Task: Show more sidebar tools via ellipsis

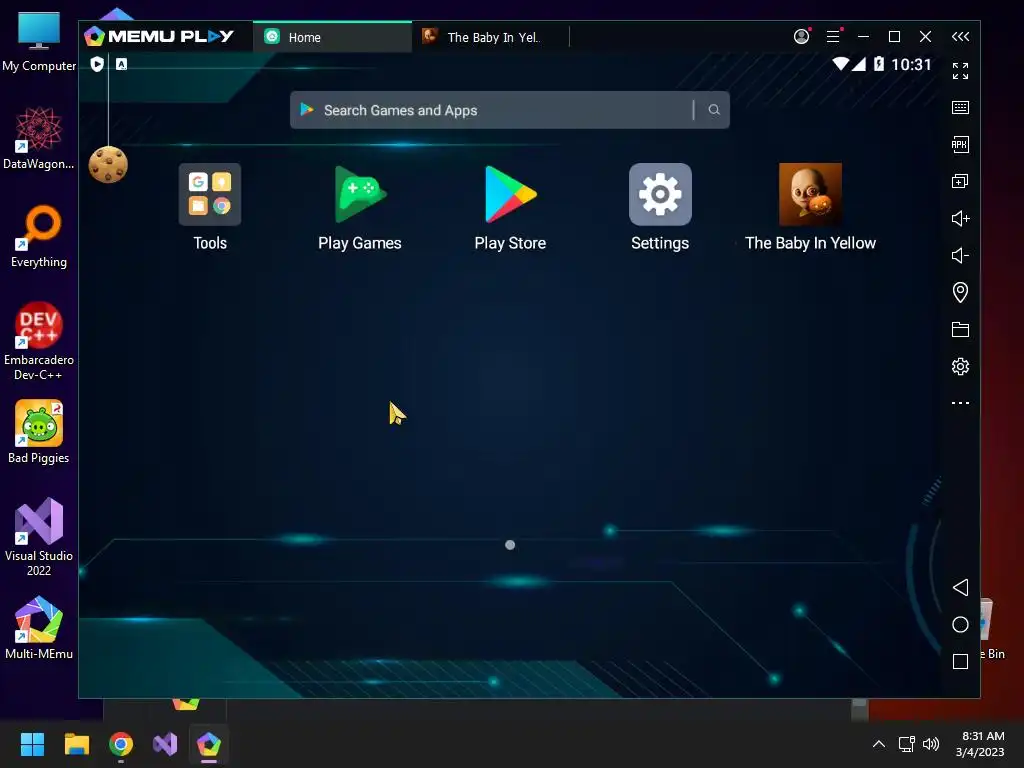Action: (960, 403)
